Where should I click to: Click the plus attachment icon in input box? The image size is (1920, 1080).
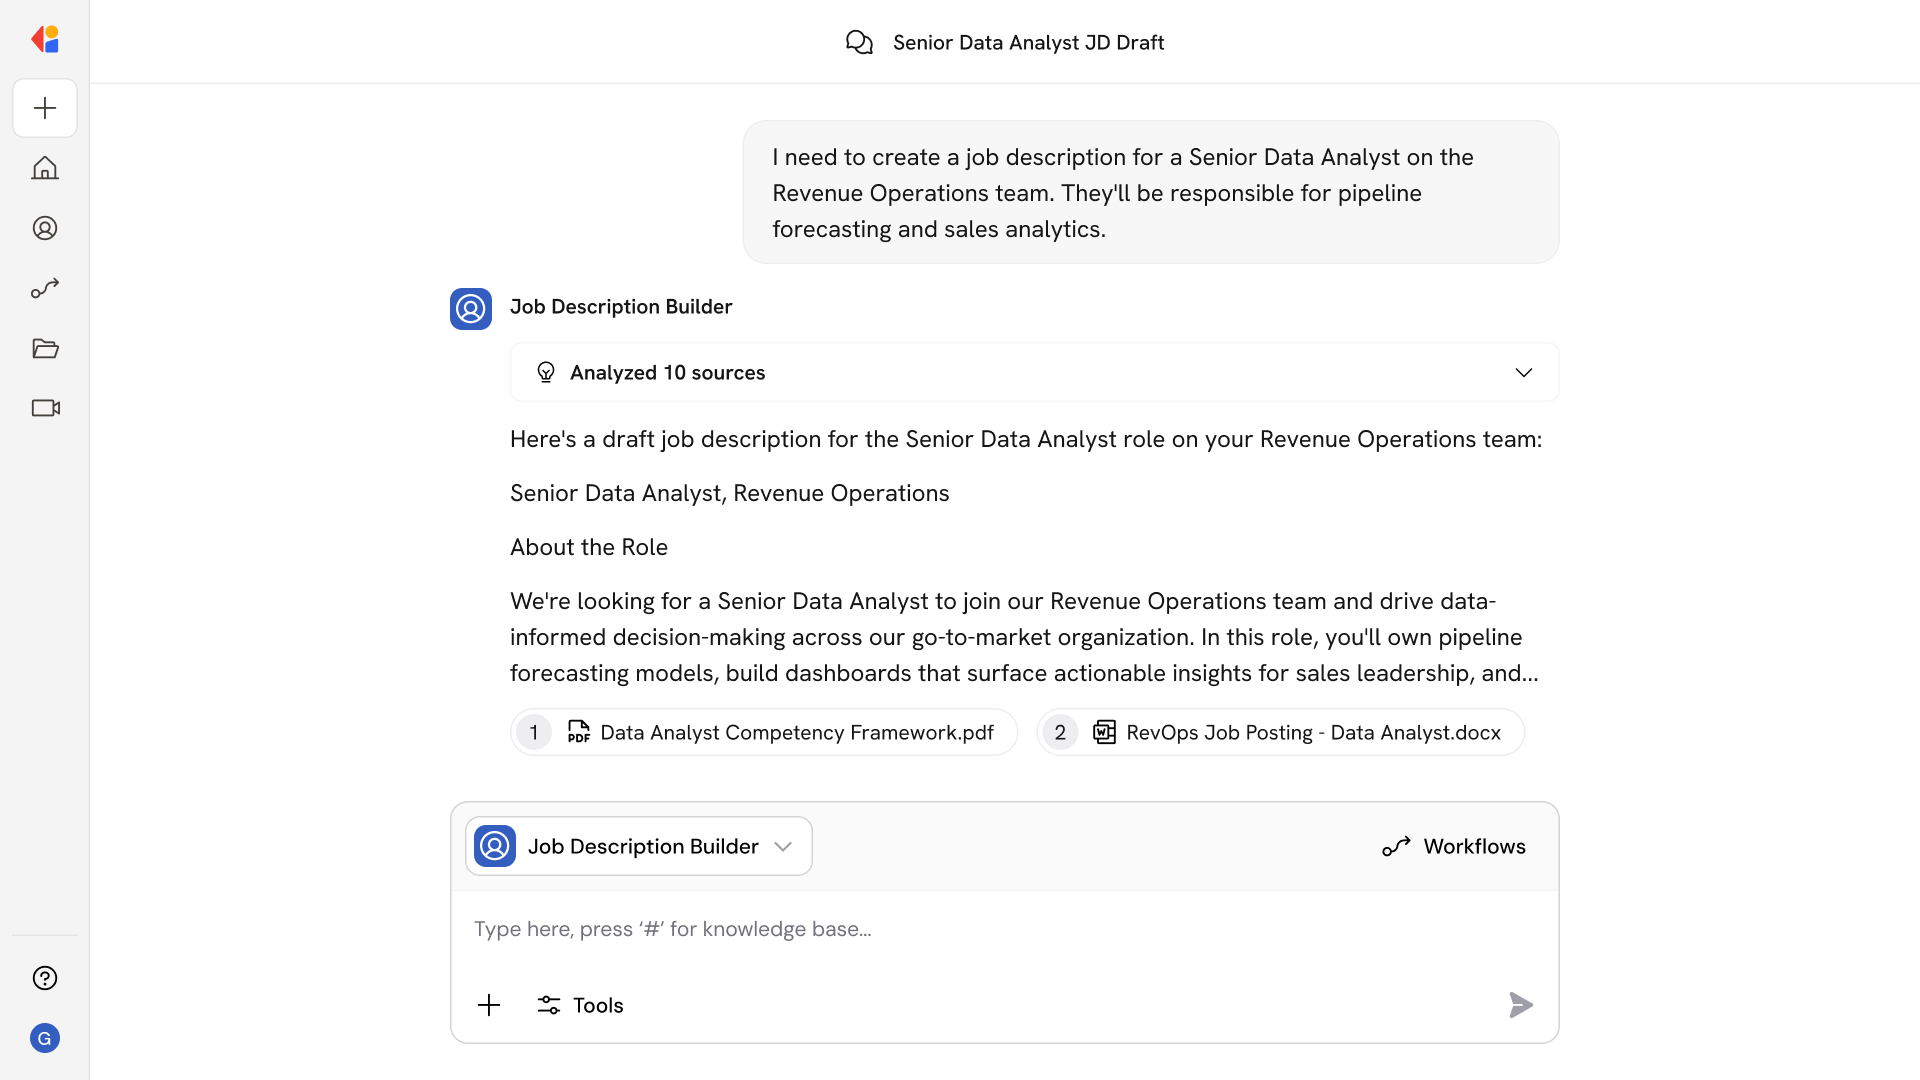point(489,1005)
